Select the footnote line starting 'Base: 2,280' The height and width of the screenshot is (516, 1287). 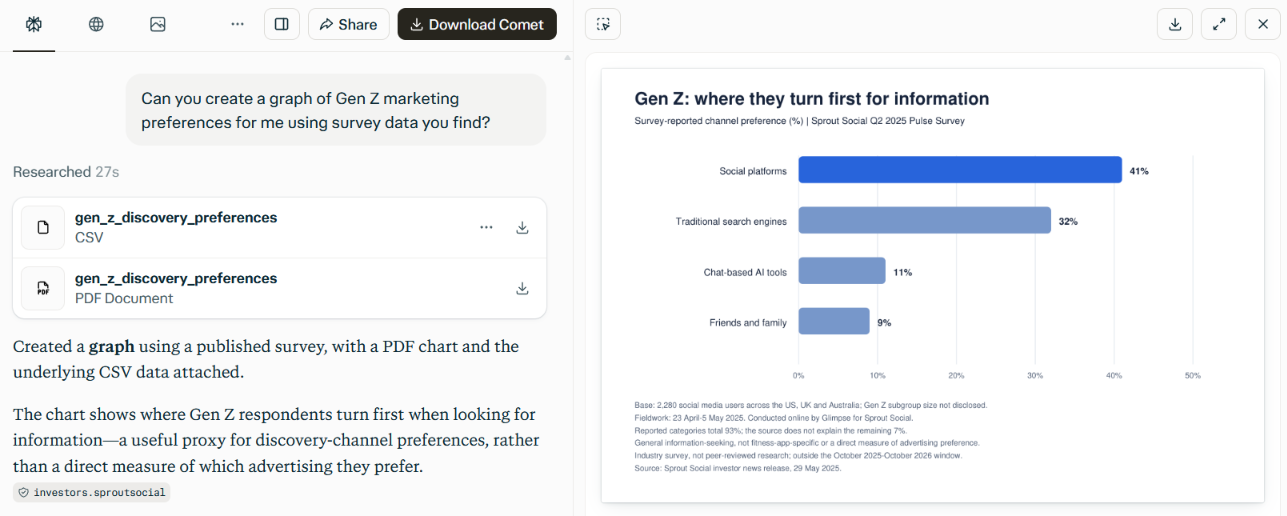tap(811, 405)
